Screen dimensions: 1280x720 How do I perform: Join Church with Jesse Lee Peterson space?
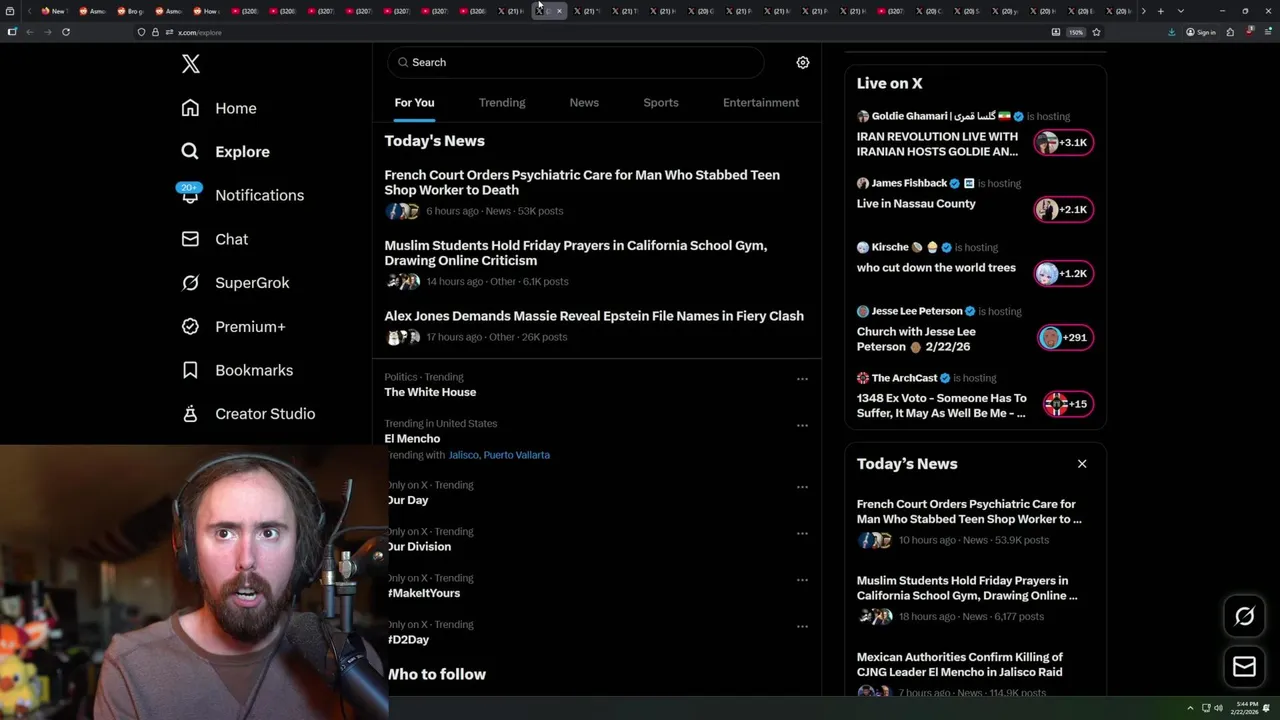point(1064,338)
